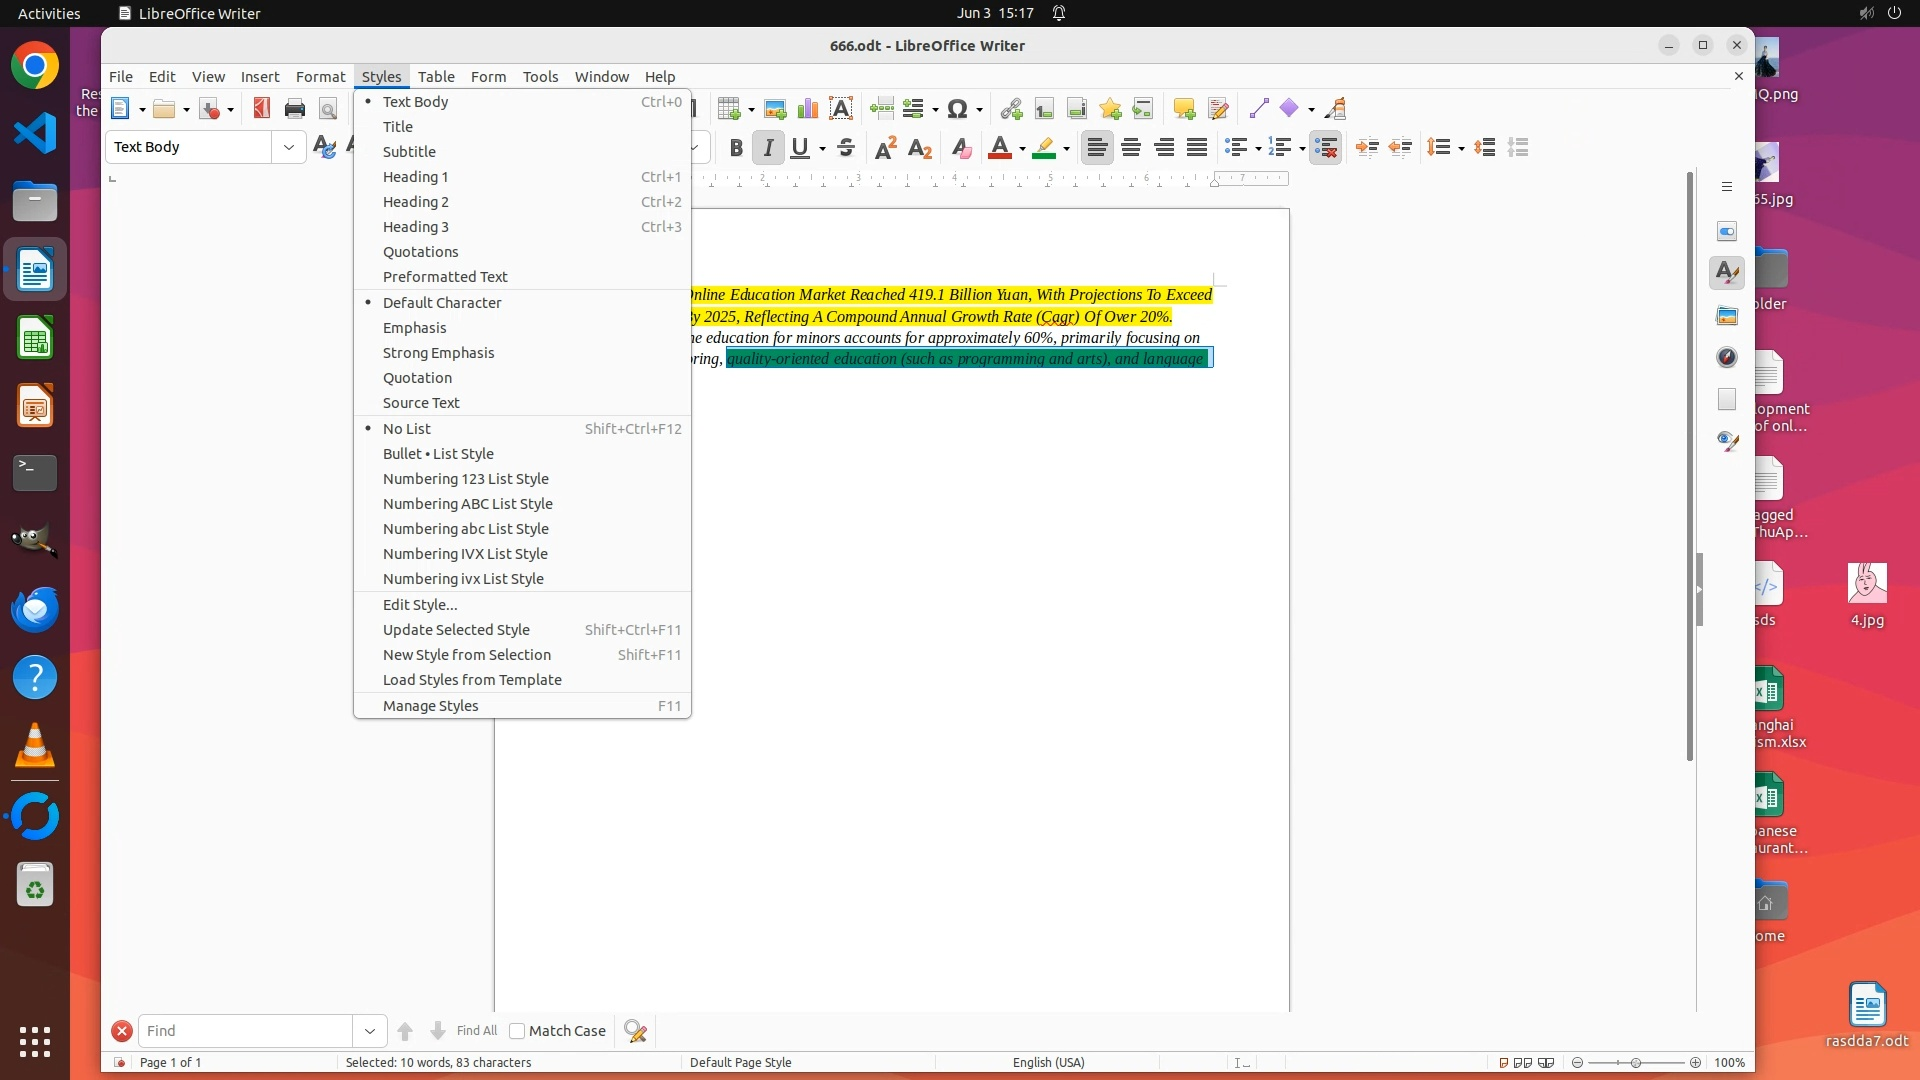Enable the Match Case checkbox
Image resolution: width=1920 pixels, height=1080 pixels.
click(x=517, y=1031)
